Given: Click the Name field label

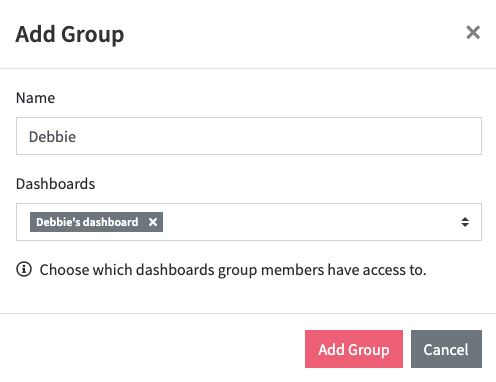Looking at the screenshot, I should pos(35,98).
